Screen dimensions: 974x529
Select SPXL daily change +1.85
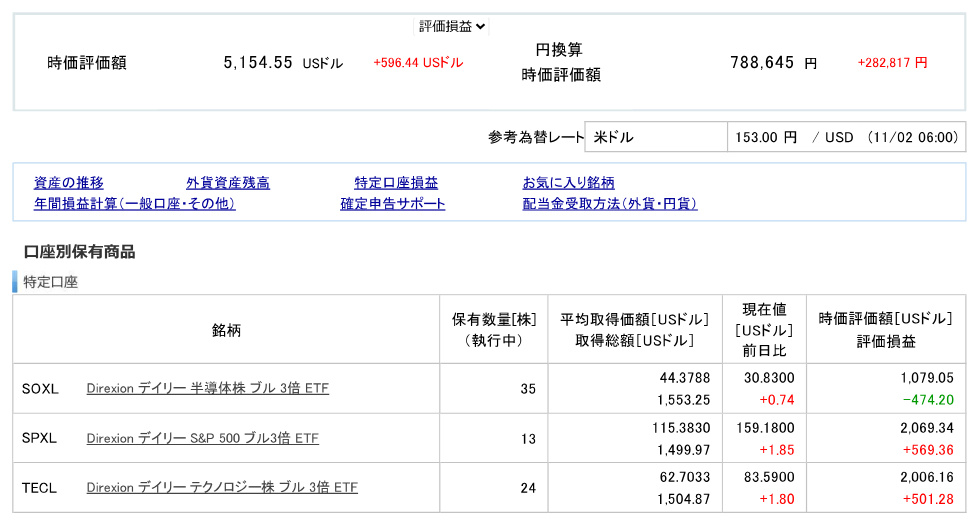click(776, 450)
